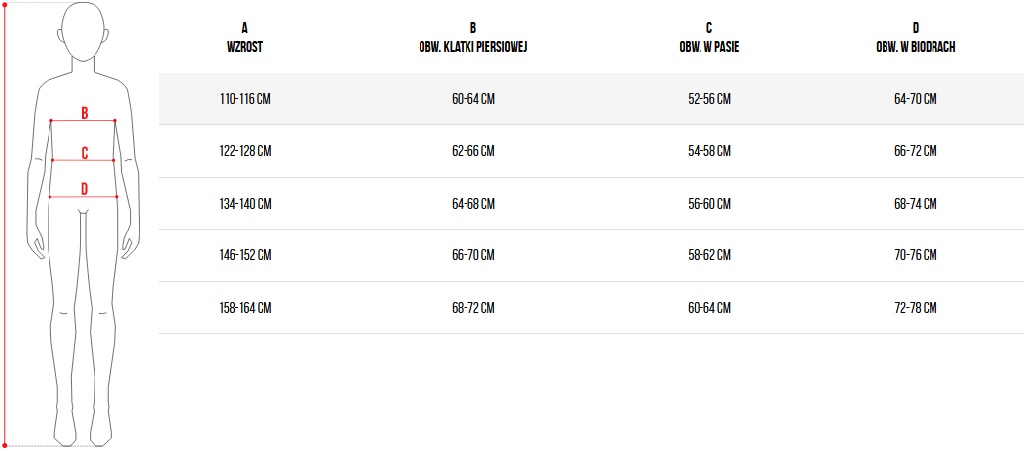Image resolution: width=1024 pixels, height=452 pixels.
Task: Select the D Obw. w biodrach header
Action: pyautogui.click(x=915, y=36)
